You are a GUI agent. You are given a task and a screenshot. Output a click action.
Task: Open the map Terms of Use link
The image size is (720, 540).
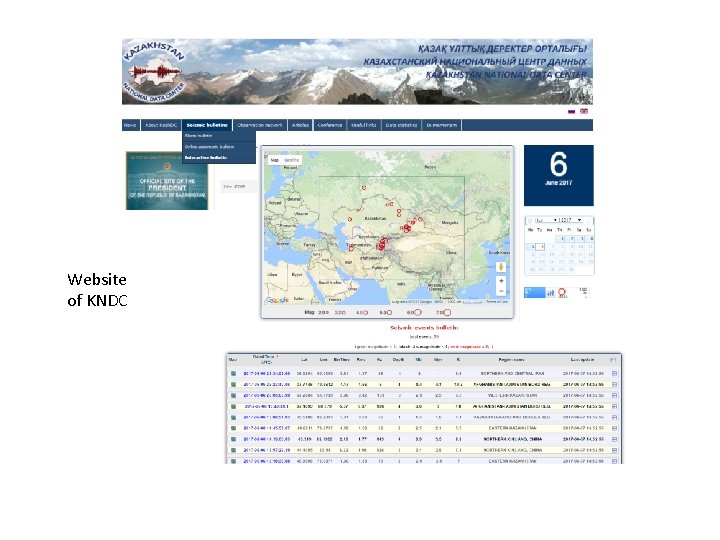point(496,301)
